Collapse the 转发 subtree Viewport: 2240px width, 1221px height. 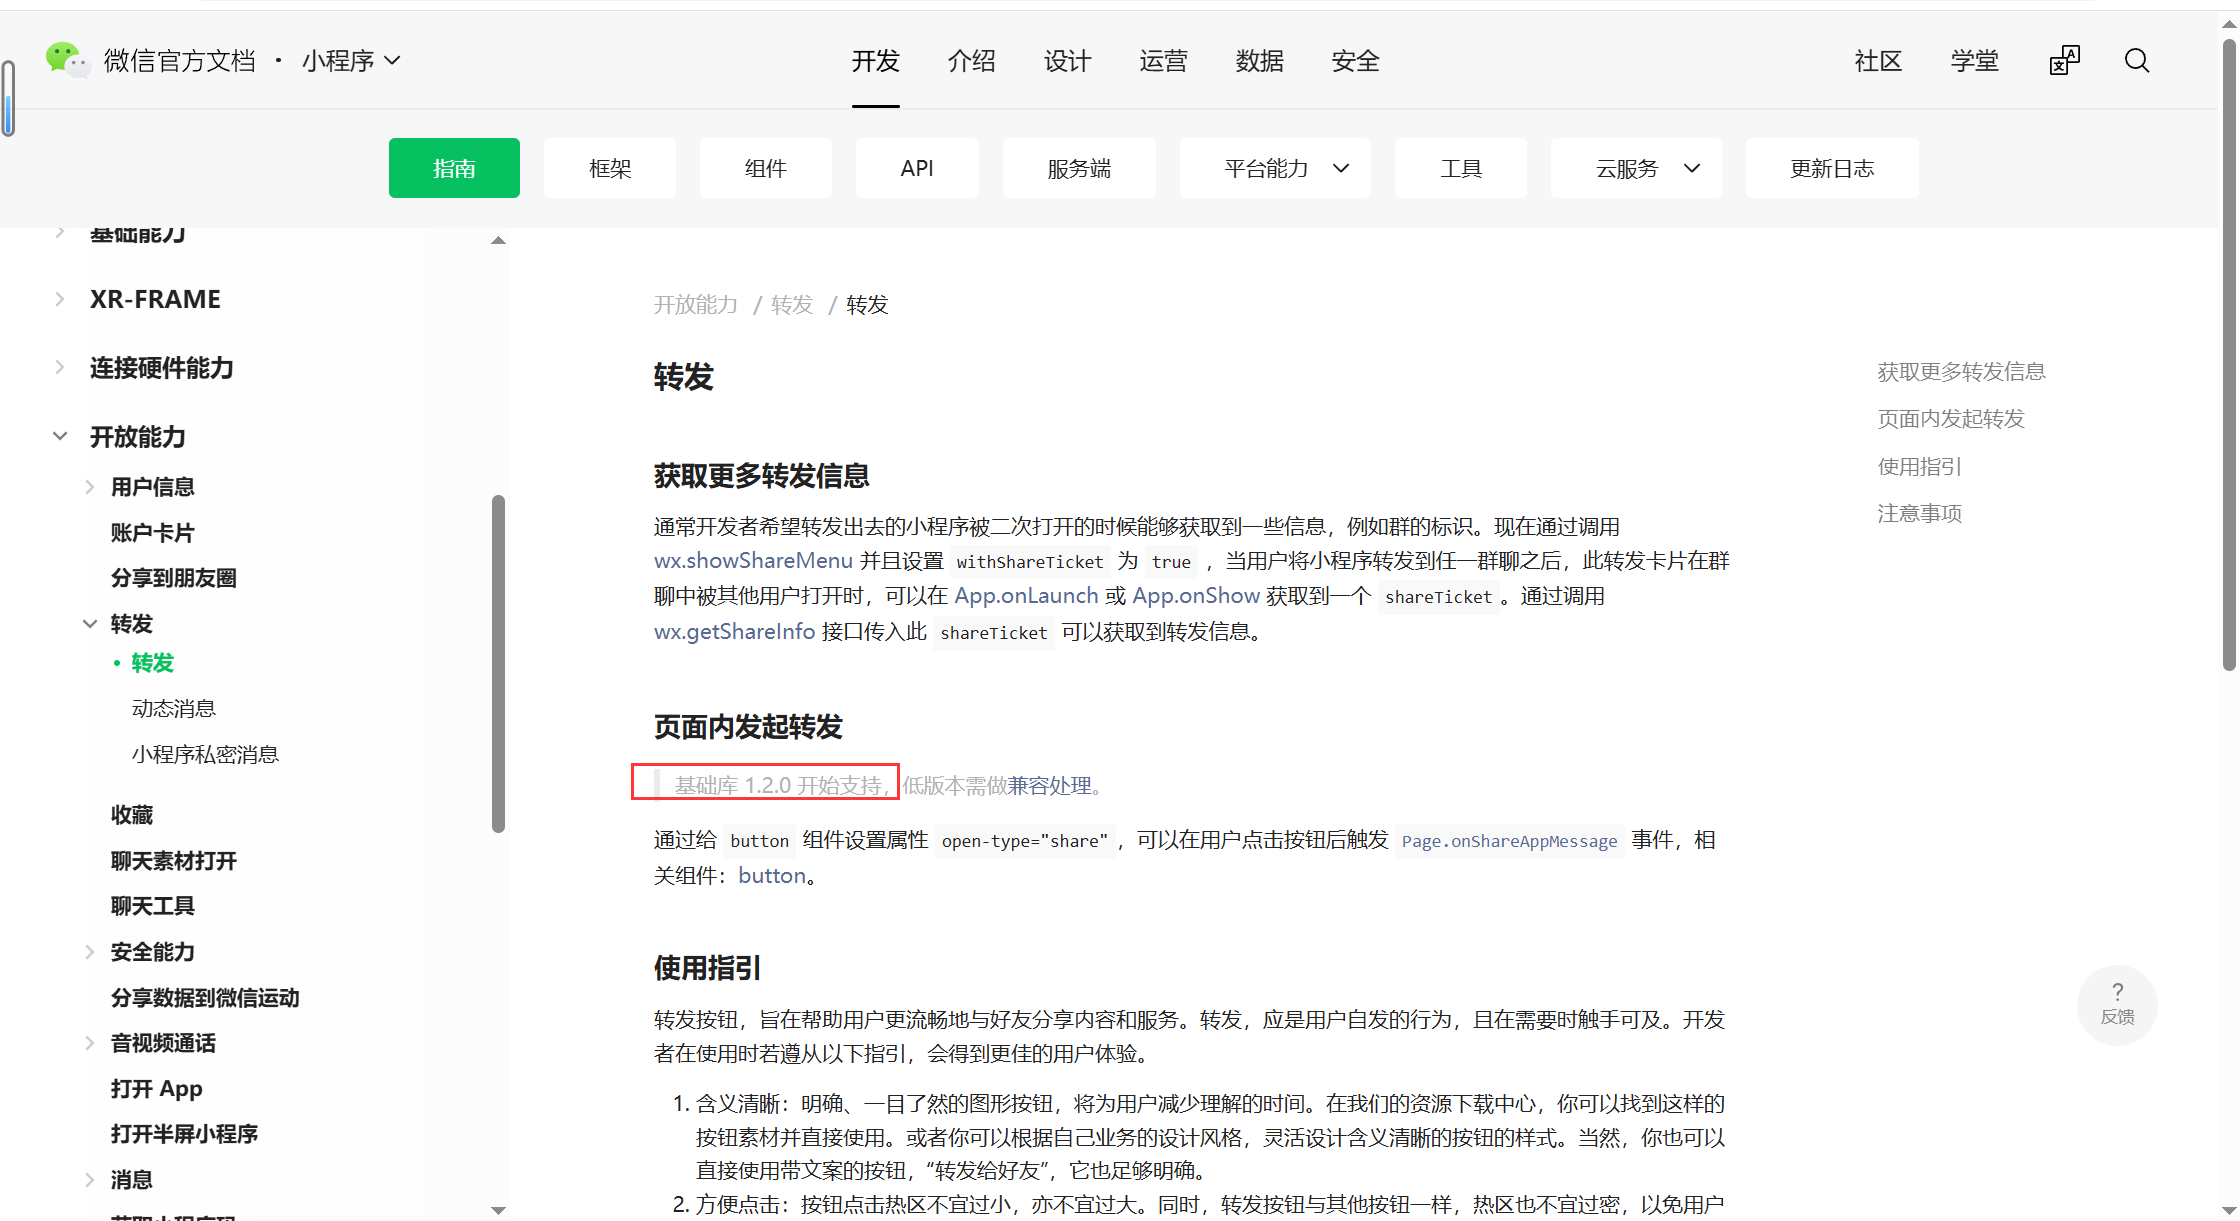coord(90,624)
